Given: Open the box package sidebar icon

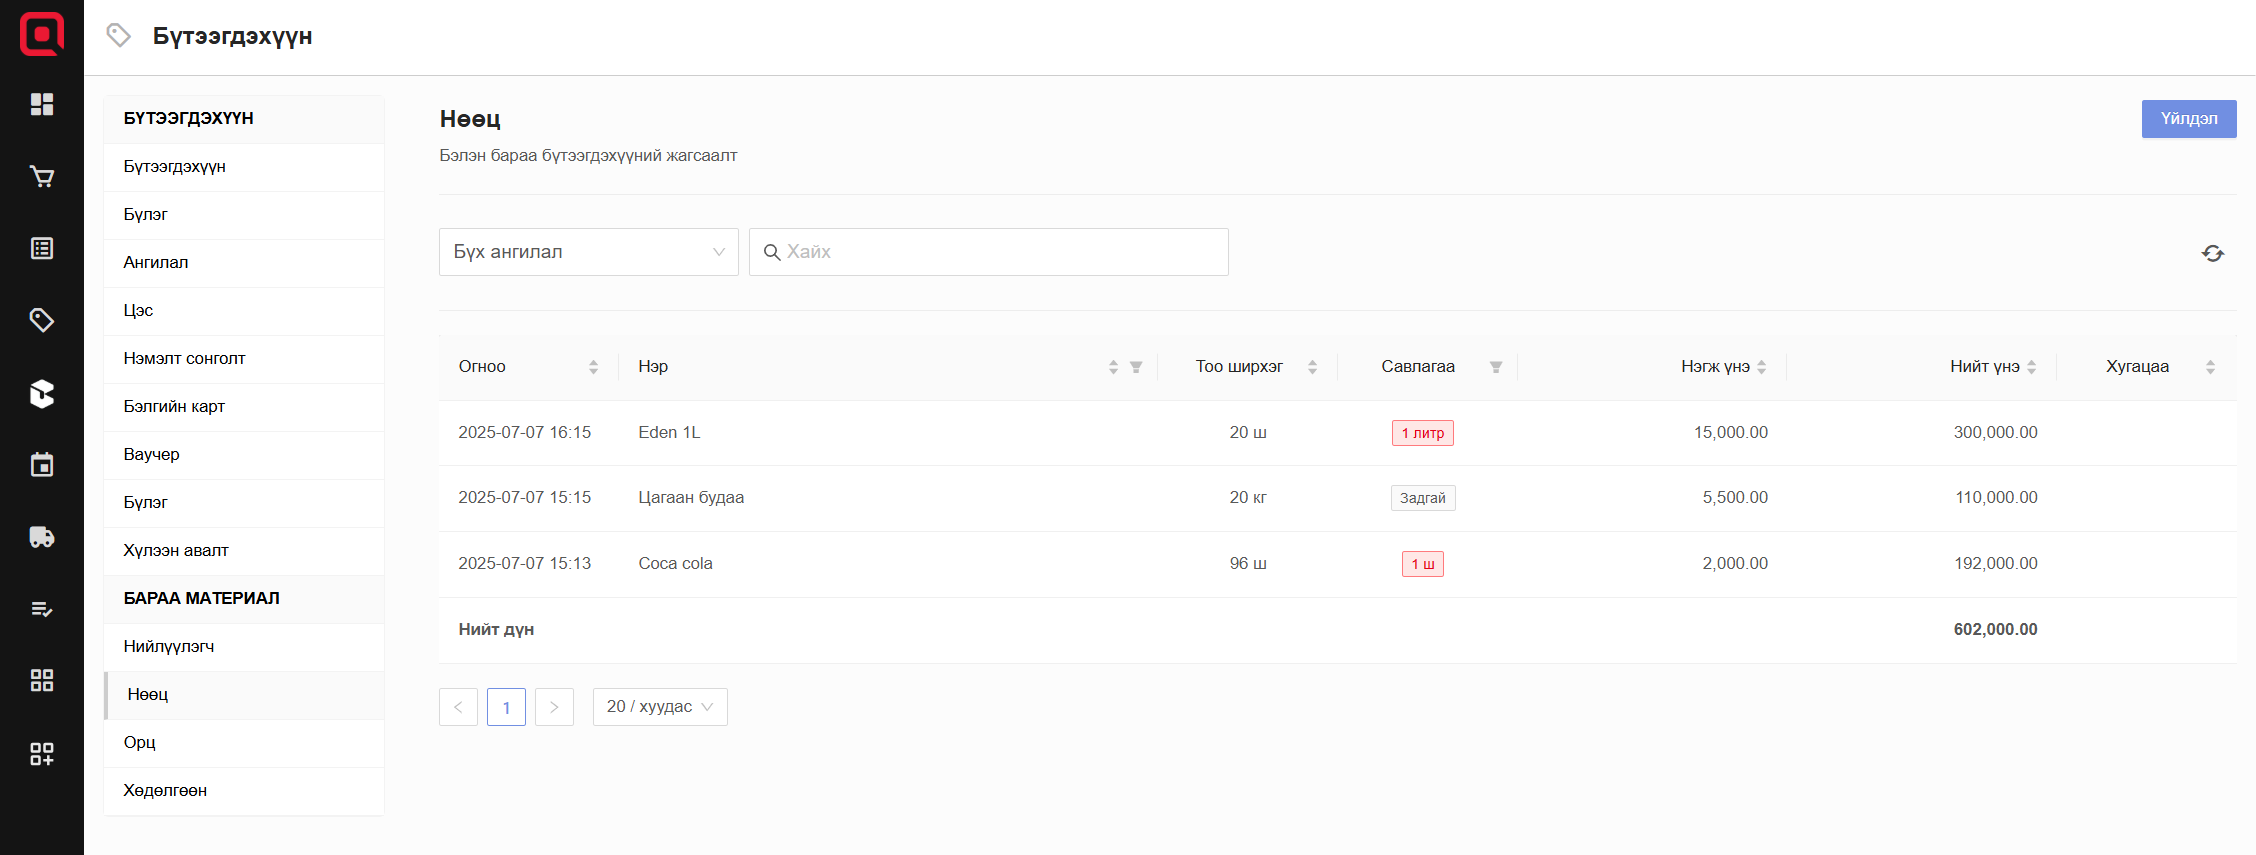Looking at the screenshot, I should pyautogui.click(x=42, y=393).
